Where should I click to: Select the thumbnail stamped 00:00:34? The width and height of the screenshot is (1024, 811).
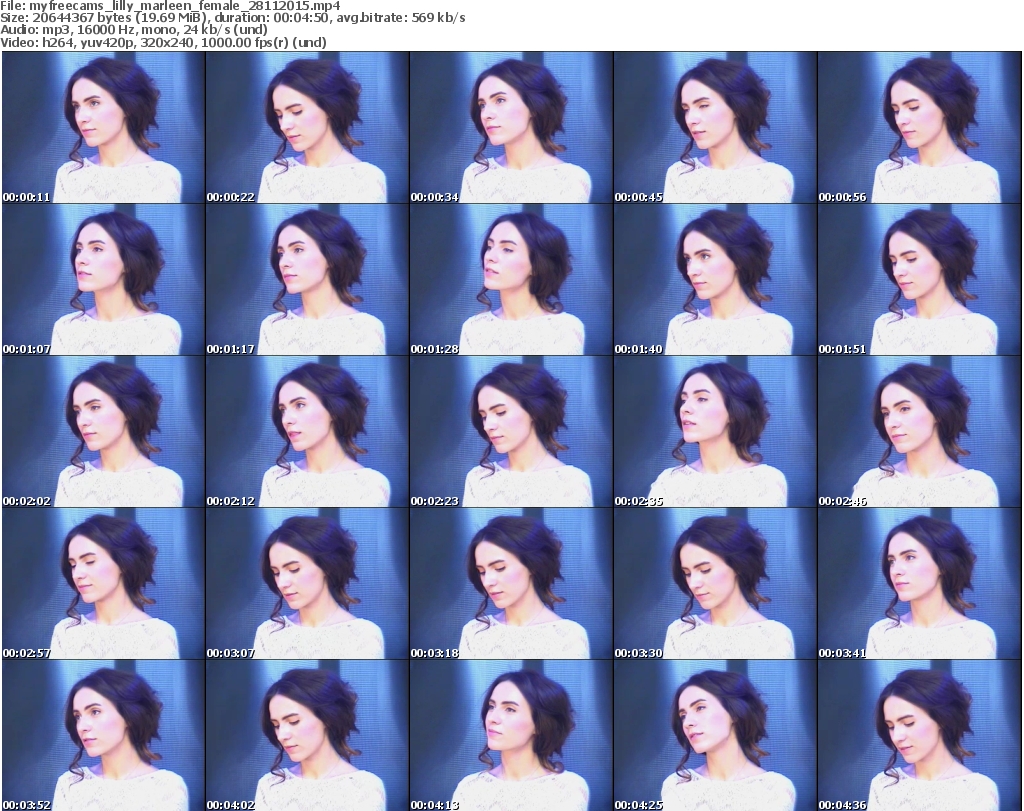[511, 127]
